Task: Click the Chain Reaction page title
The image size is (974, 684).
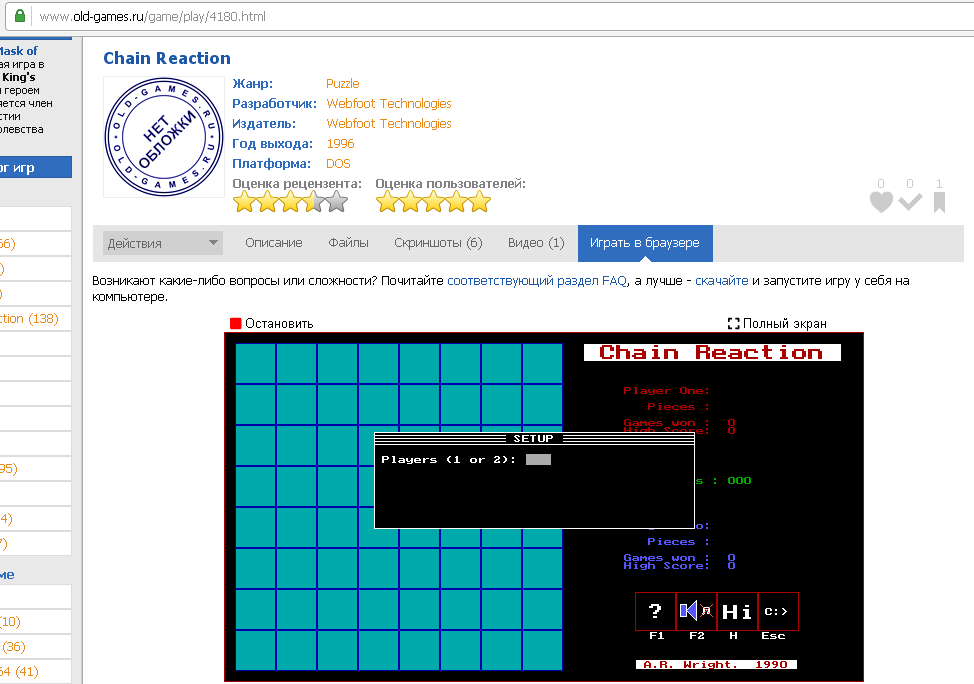Action: [x=166, y=58]
